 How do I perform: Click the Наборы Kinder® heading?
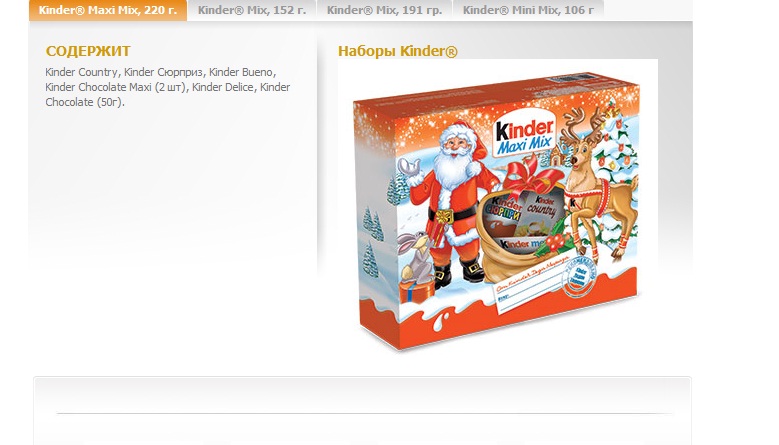(x=397, y=51)
